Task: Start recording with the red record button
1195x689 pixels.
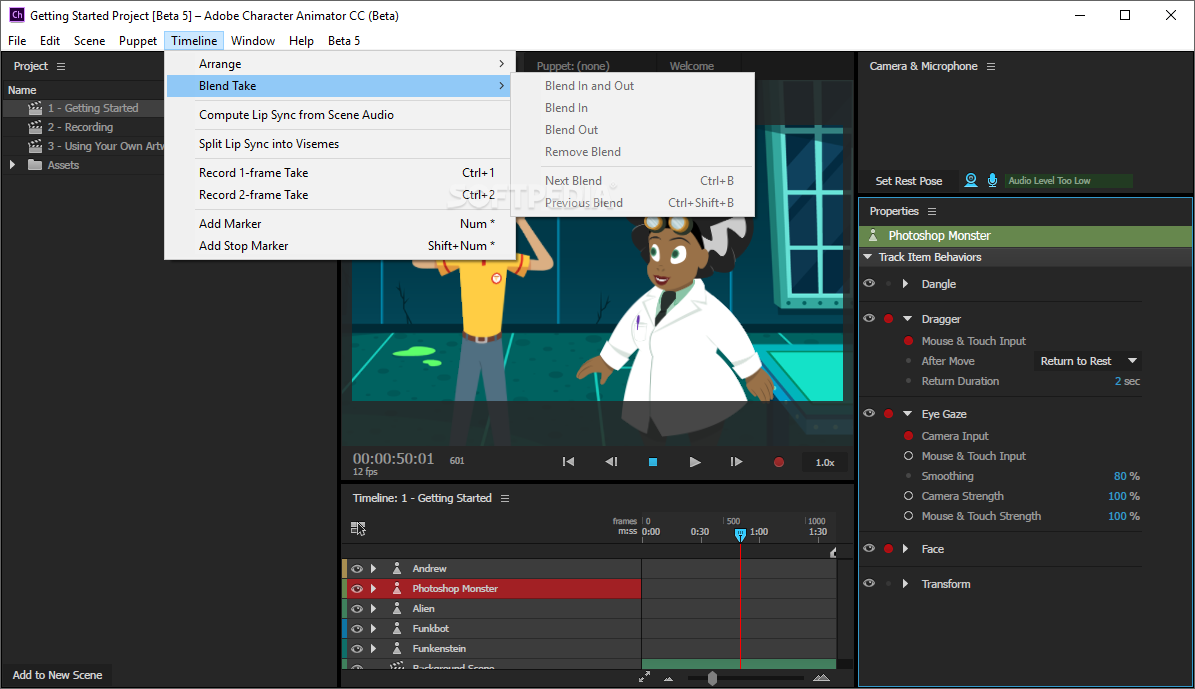Action: tap(779, 462)
